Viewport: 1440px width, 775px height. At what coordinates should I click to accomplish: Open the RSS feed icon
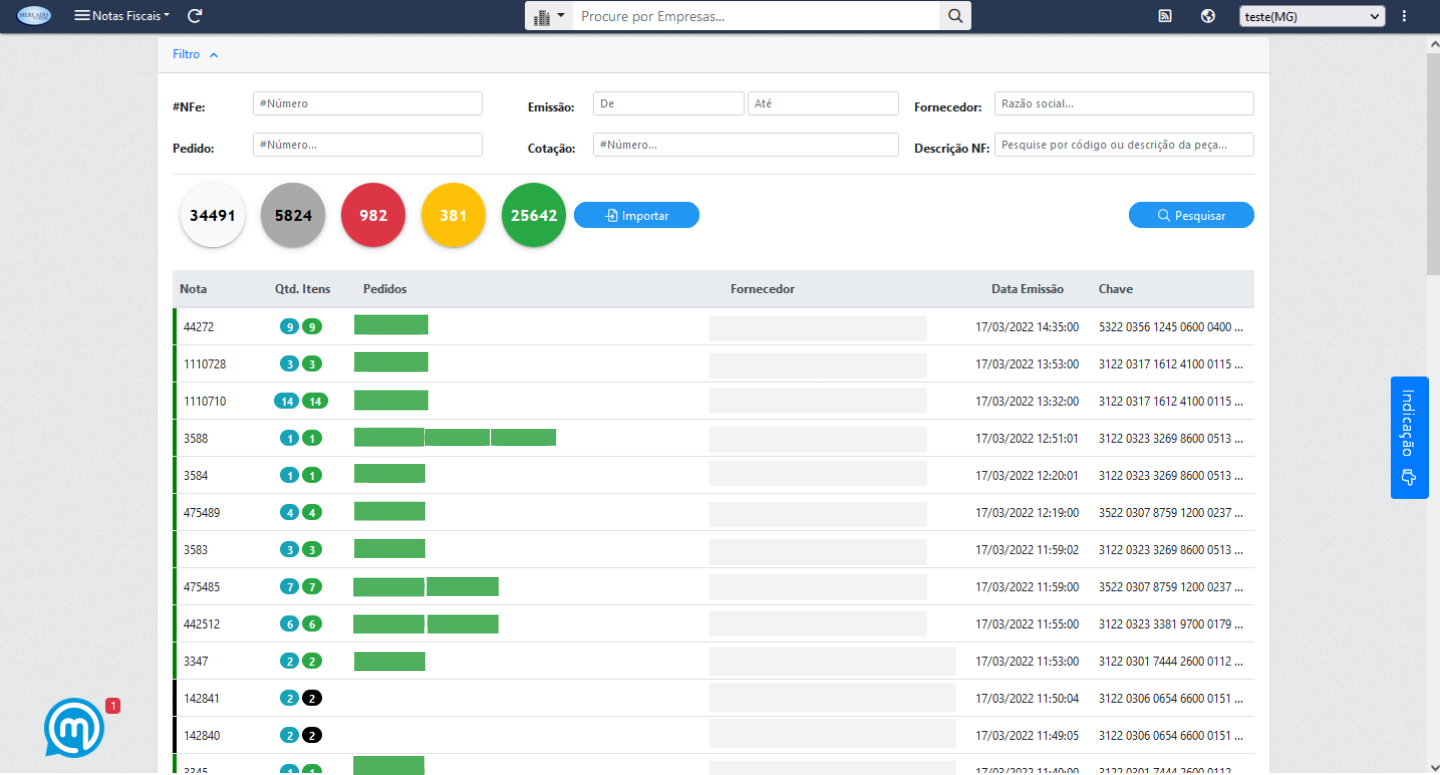tap(1165, 16)
